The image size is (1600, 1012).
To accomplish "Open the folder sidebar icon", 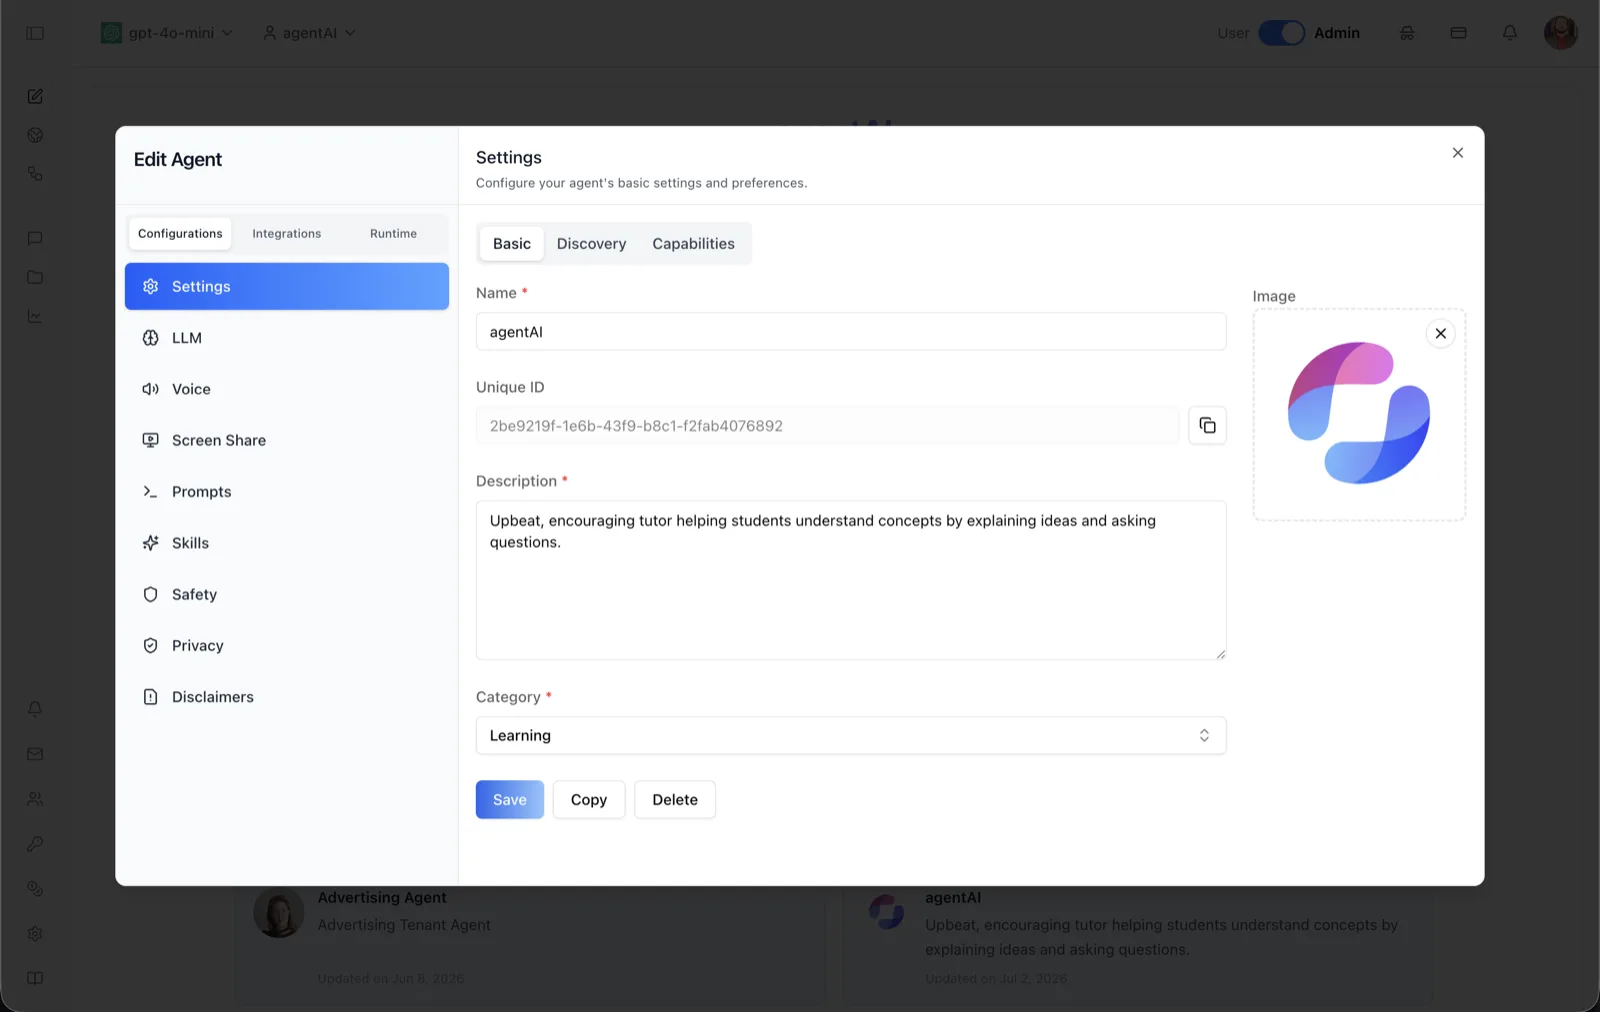I will pos(35,277).
